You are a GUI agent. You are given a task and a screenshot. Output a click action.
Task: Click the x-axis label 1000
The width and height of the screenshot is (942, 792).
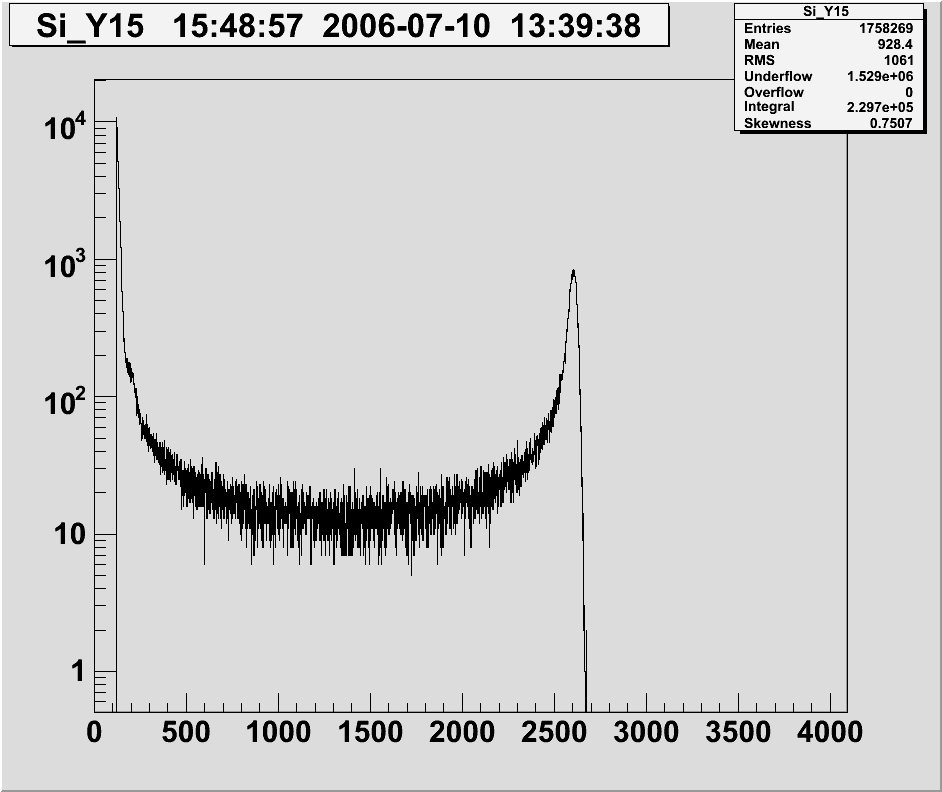point(279,733)
